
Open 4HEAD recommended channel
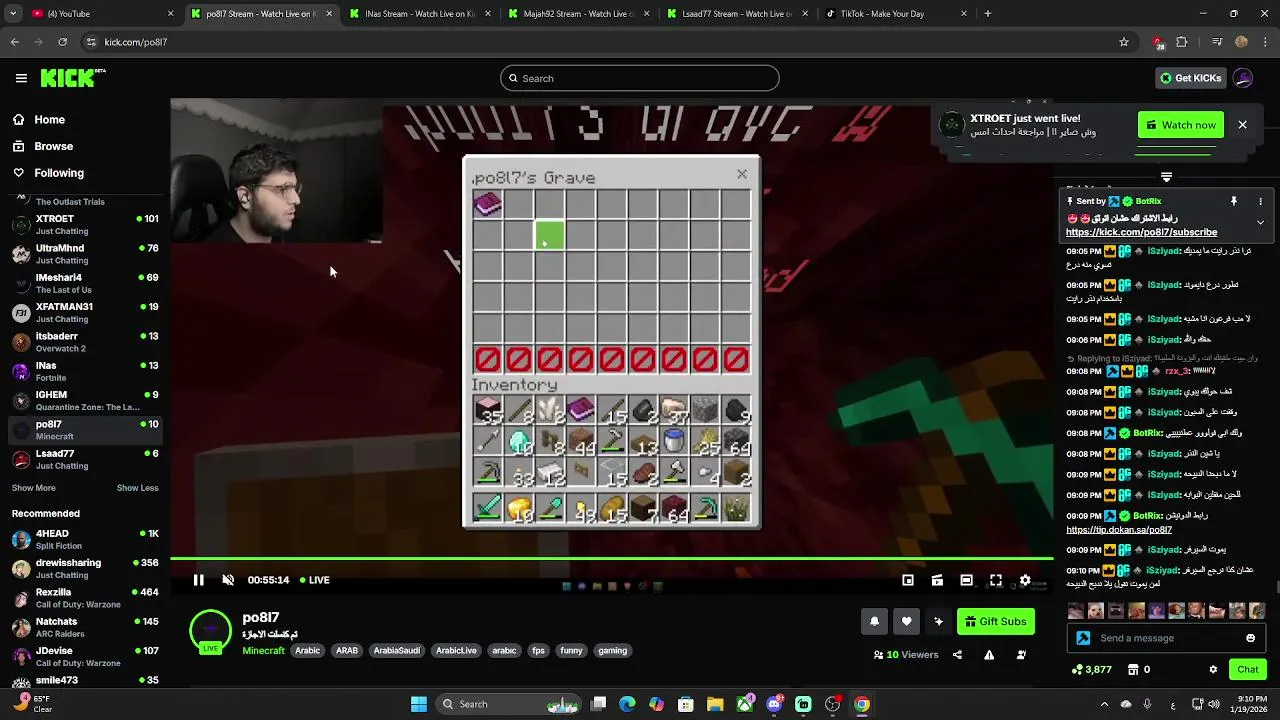pos(85,539)
